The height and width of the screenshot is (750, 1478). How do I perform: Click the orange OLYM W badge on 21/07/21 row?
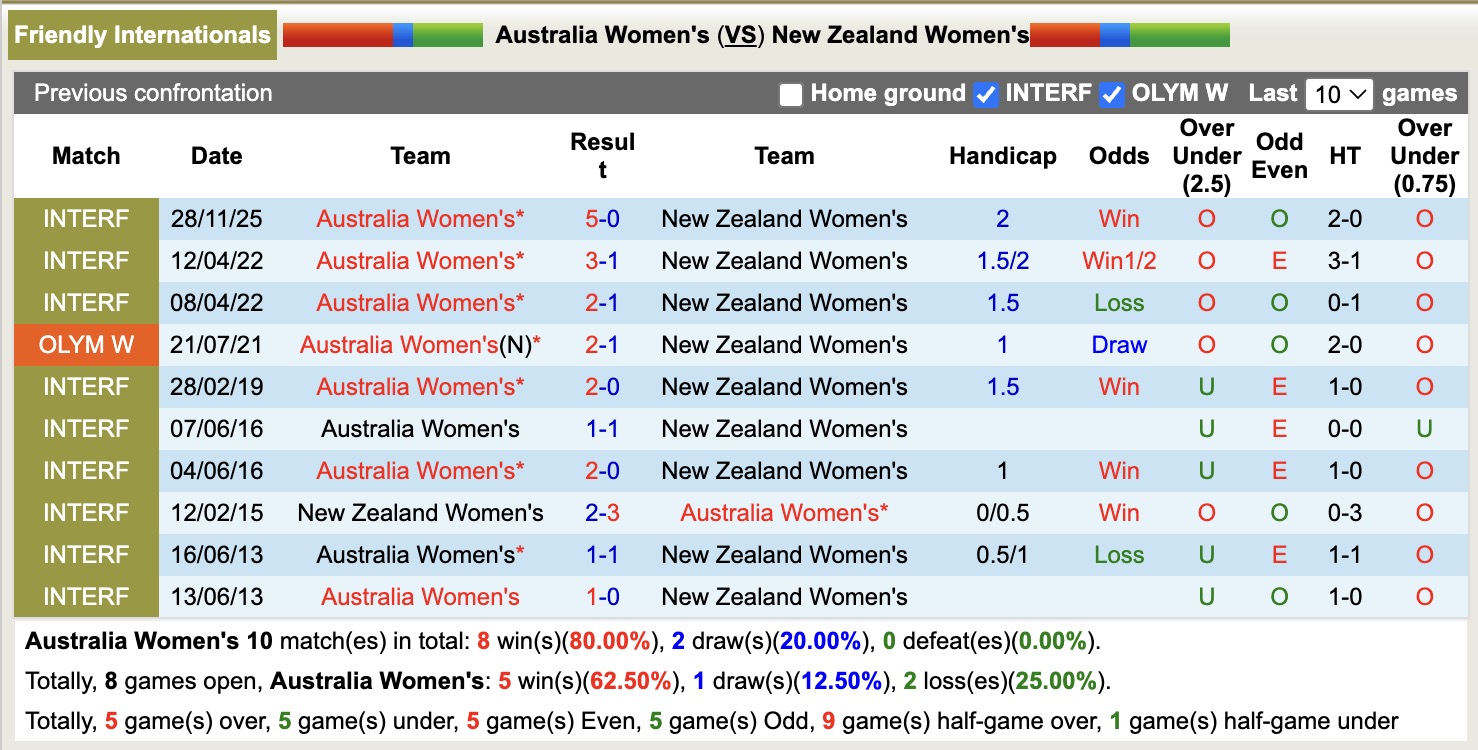(86, 344)
